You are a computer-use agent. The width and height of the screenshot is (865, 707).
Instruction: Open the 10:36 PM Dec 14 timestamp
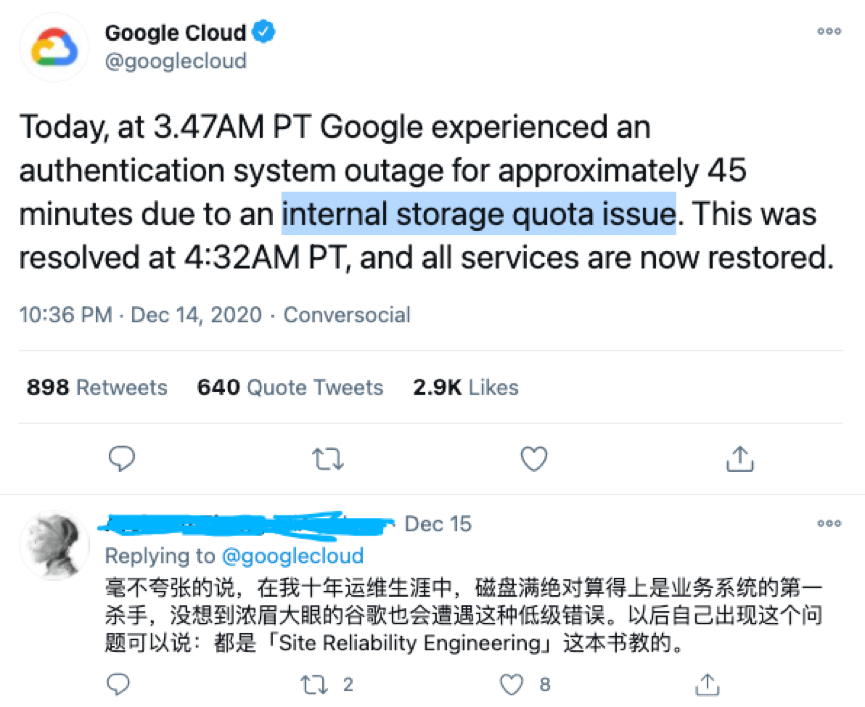coord(140,315)
